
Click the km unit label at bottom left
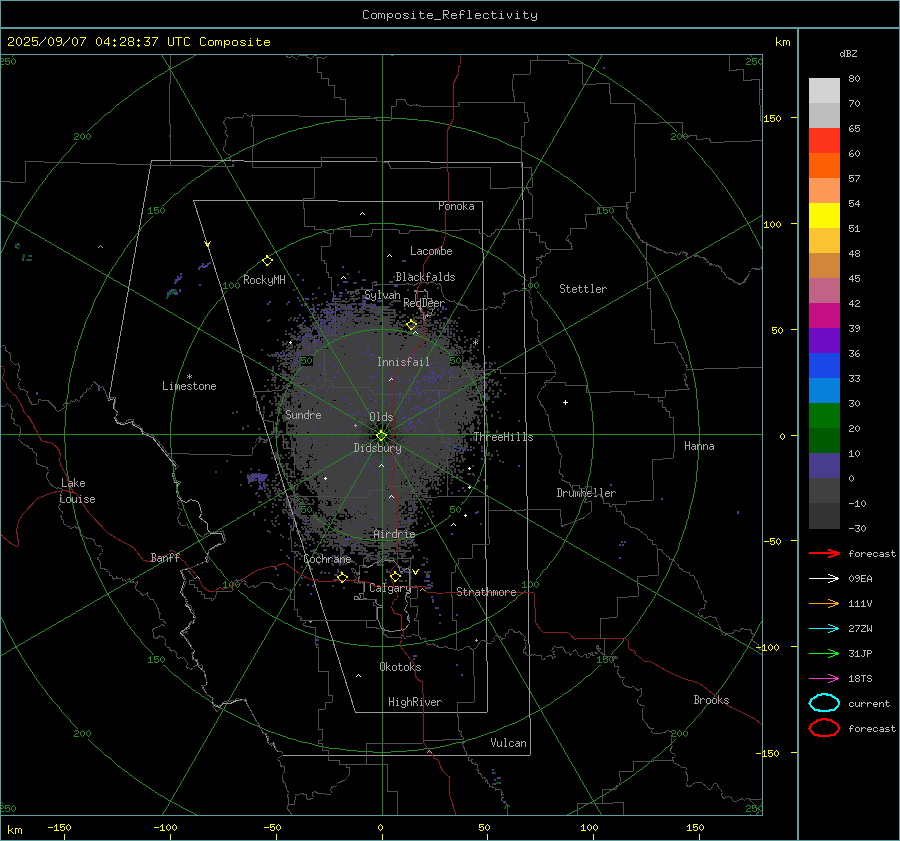(14, 830)
